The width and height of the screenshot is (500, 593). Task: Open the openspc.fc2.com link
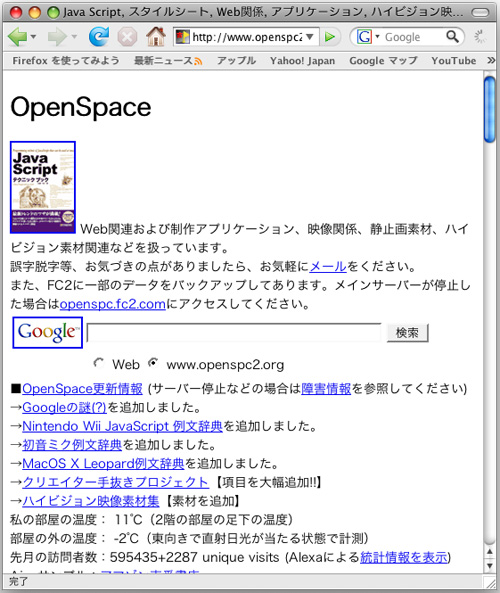click(x=113, y=304)
